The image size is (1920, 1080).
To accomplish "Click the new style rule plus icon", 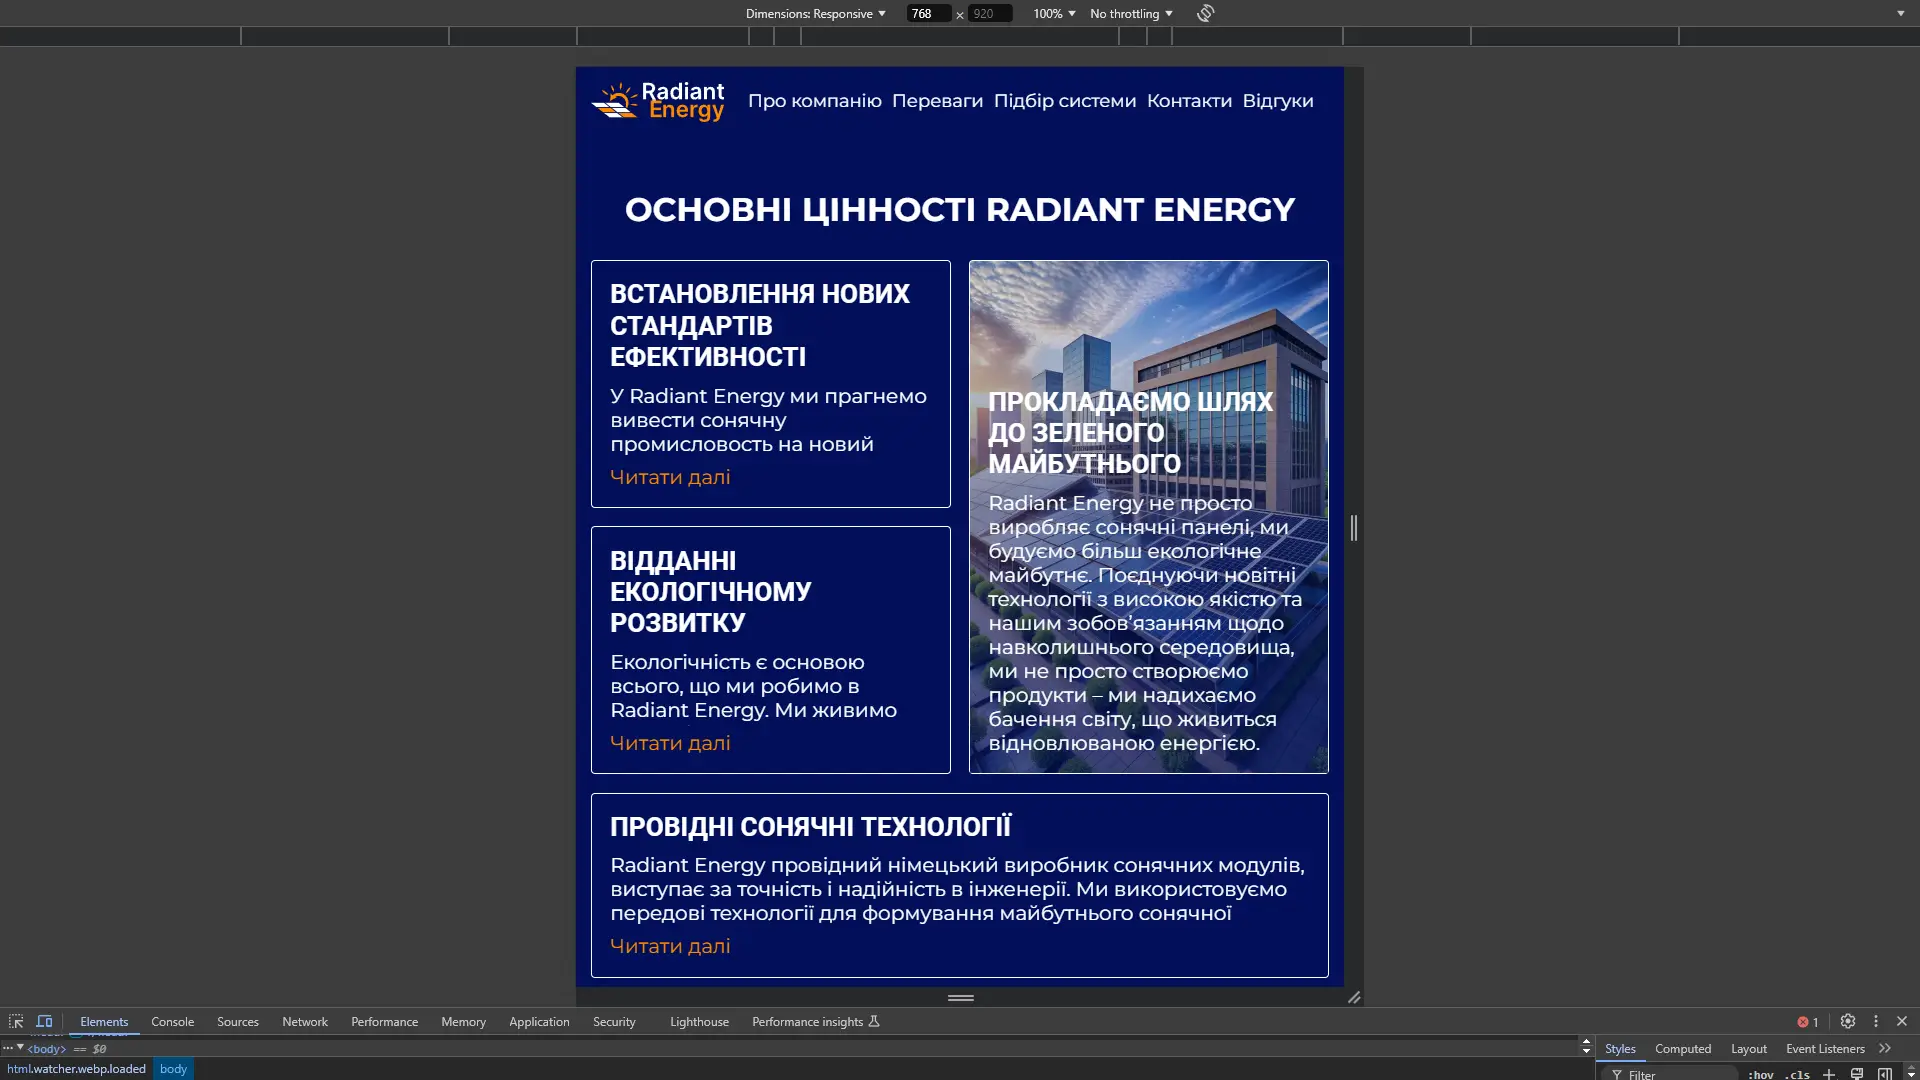I will (x=1829, y=1074).
